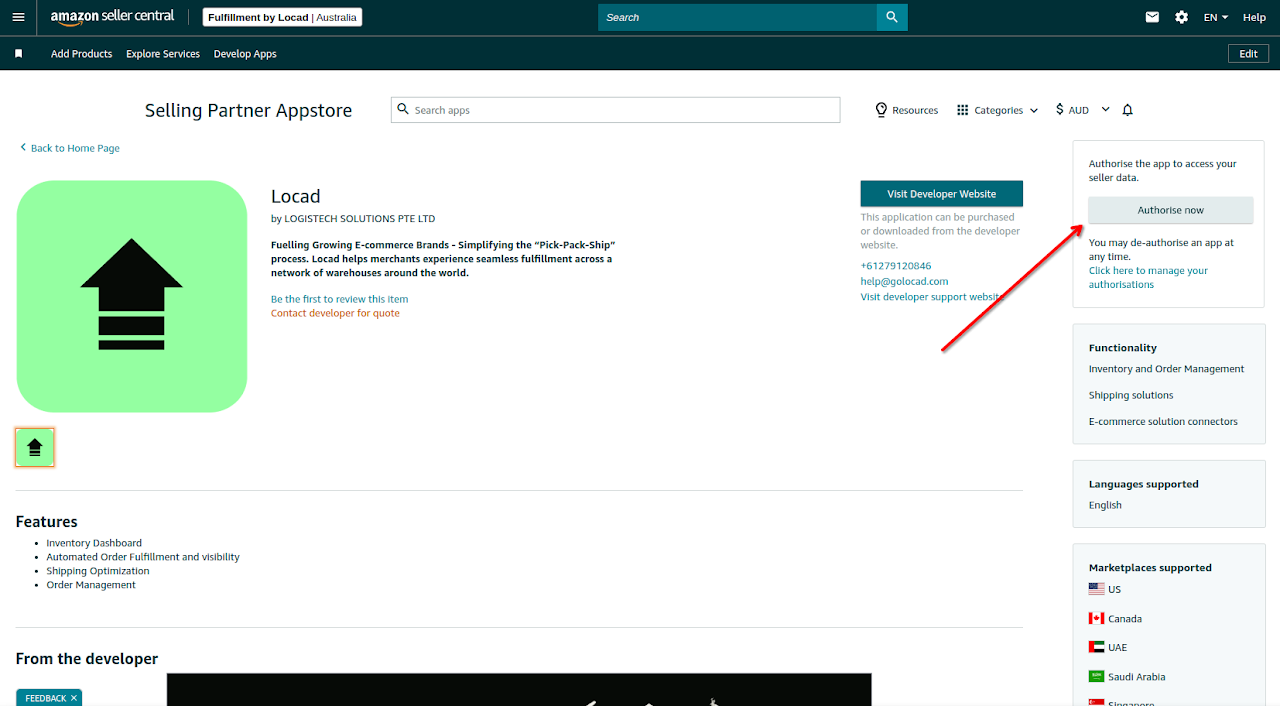Open Add Products menu item
The image size is (1280, 706).
(x=82, y=54)
